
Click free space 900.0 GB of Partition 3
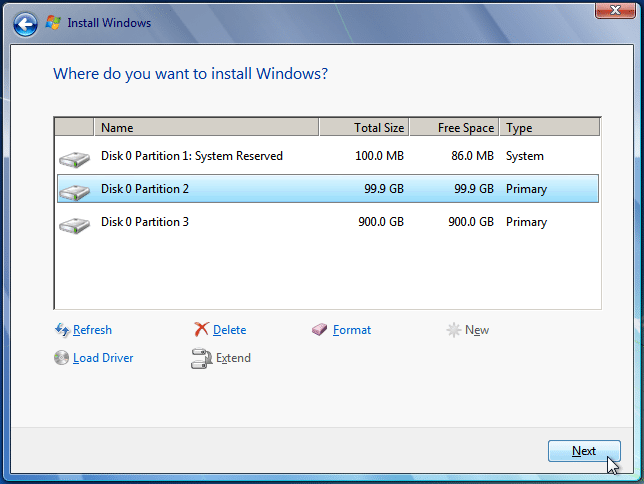point(471,222)
